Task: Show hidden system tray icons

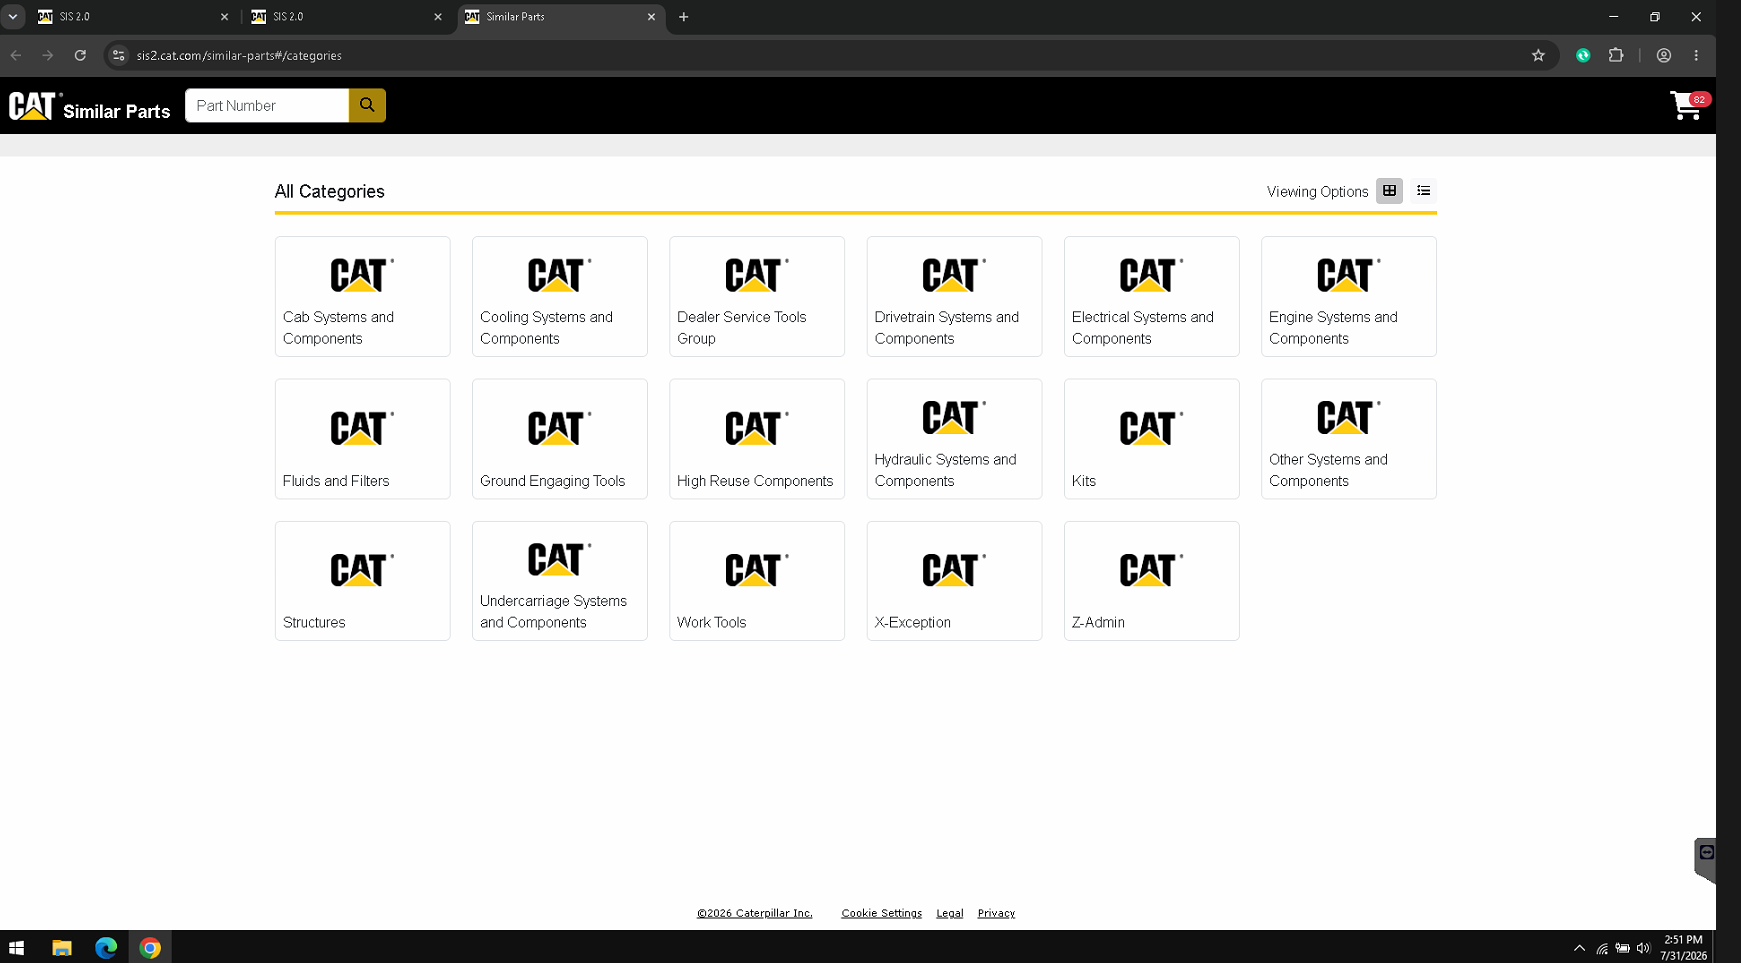Action: click(1579, 948)
